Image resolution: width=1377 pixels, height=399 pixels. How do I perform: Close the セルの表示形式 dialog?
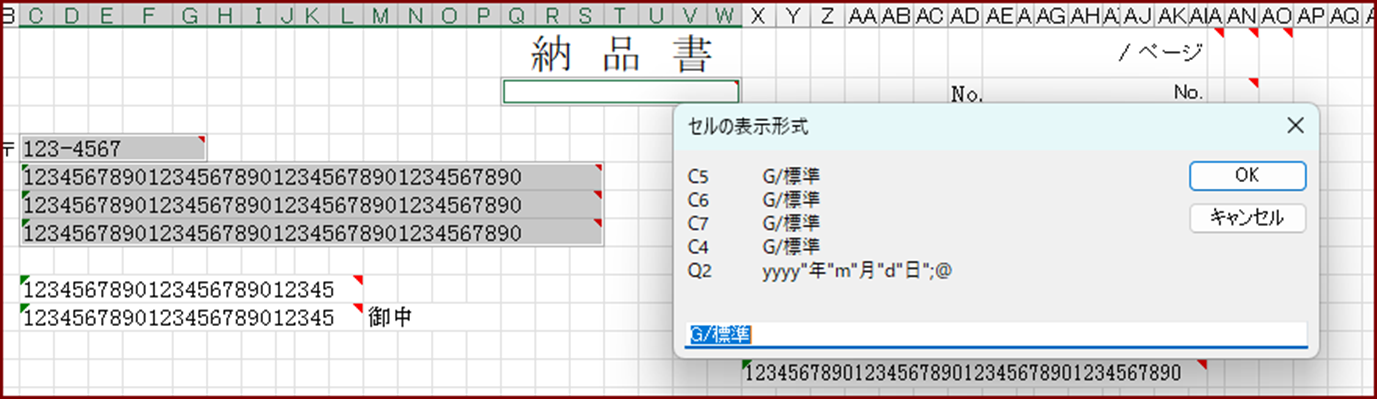coord(1295,126)
